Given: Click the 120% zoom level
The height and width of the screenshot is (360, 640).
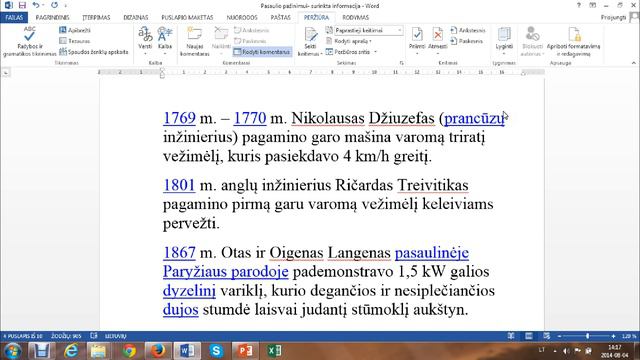Looking at the screenshot, I should pyautogui.click(x=629, y=336).
